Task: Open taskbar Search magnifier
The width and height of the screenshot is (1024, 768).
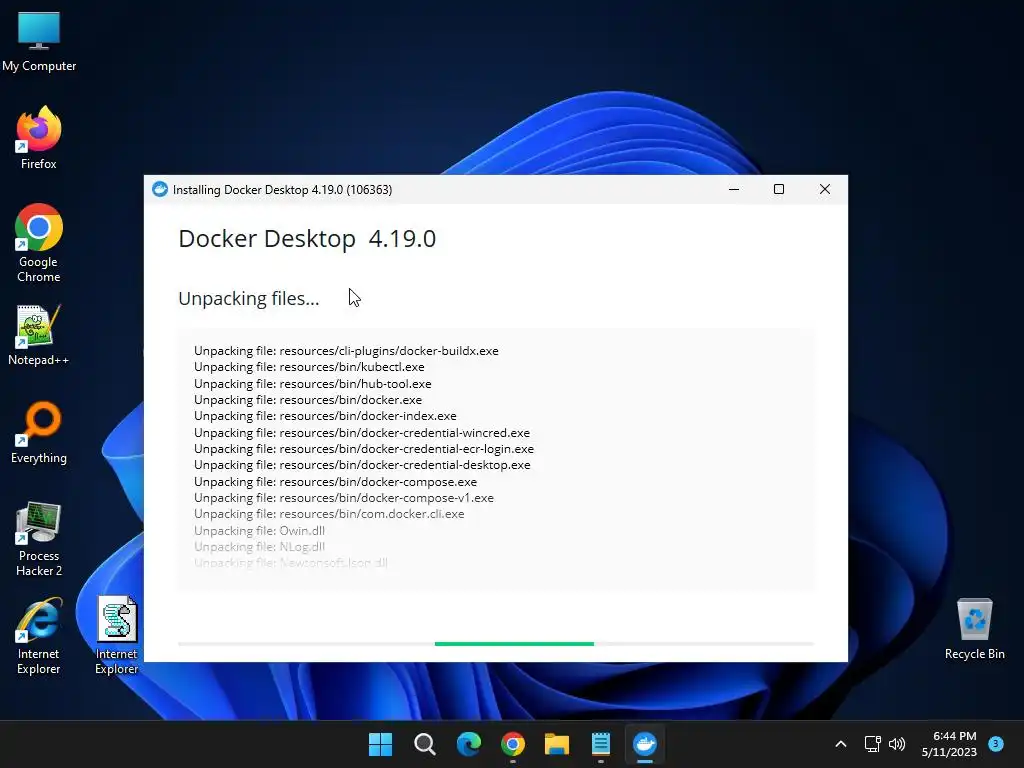Action: tap(424, 744)
